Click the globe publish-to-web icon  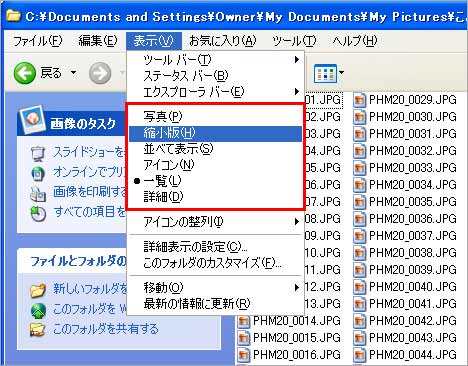pyautogui.click(x=38, y=311)
